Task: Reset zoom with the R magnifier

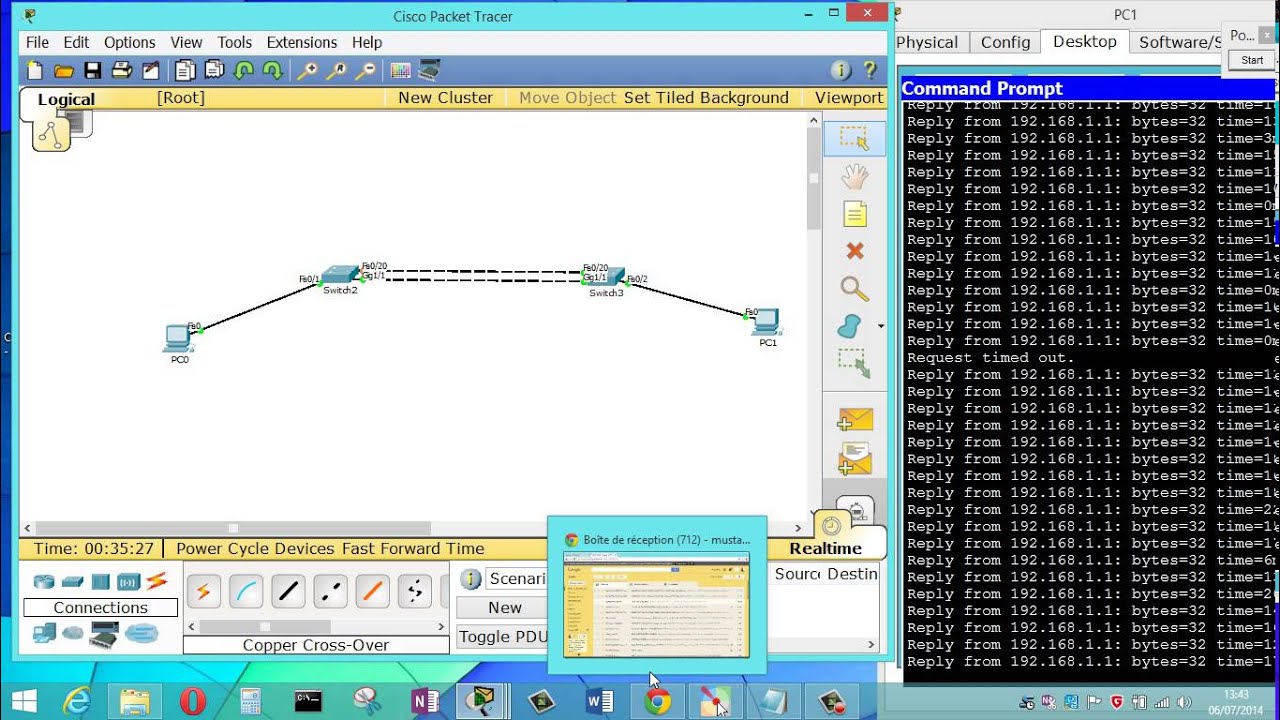Action: point(337,70)
